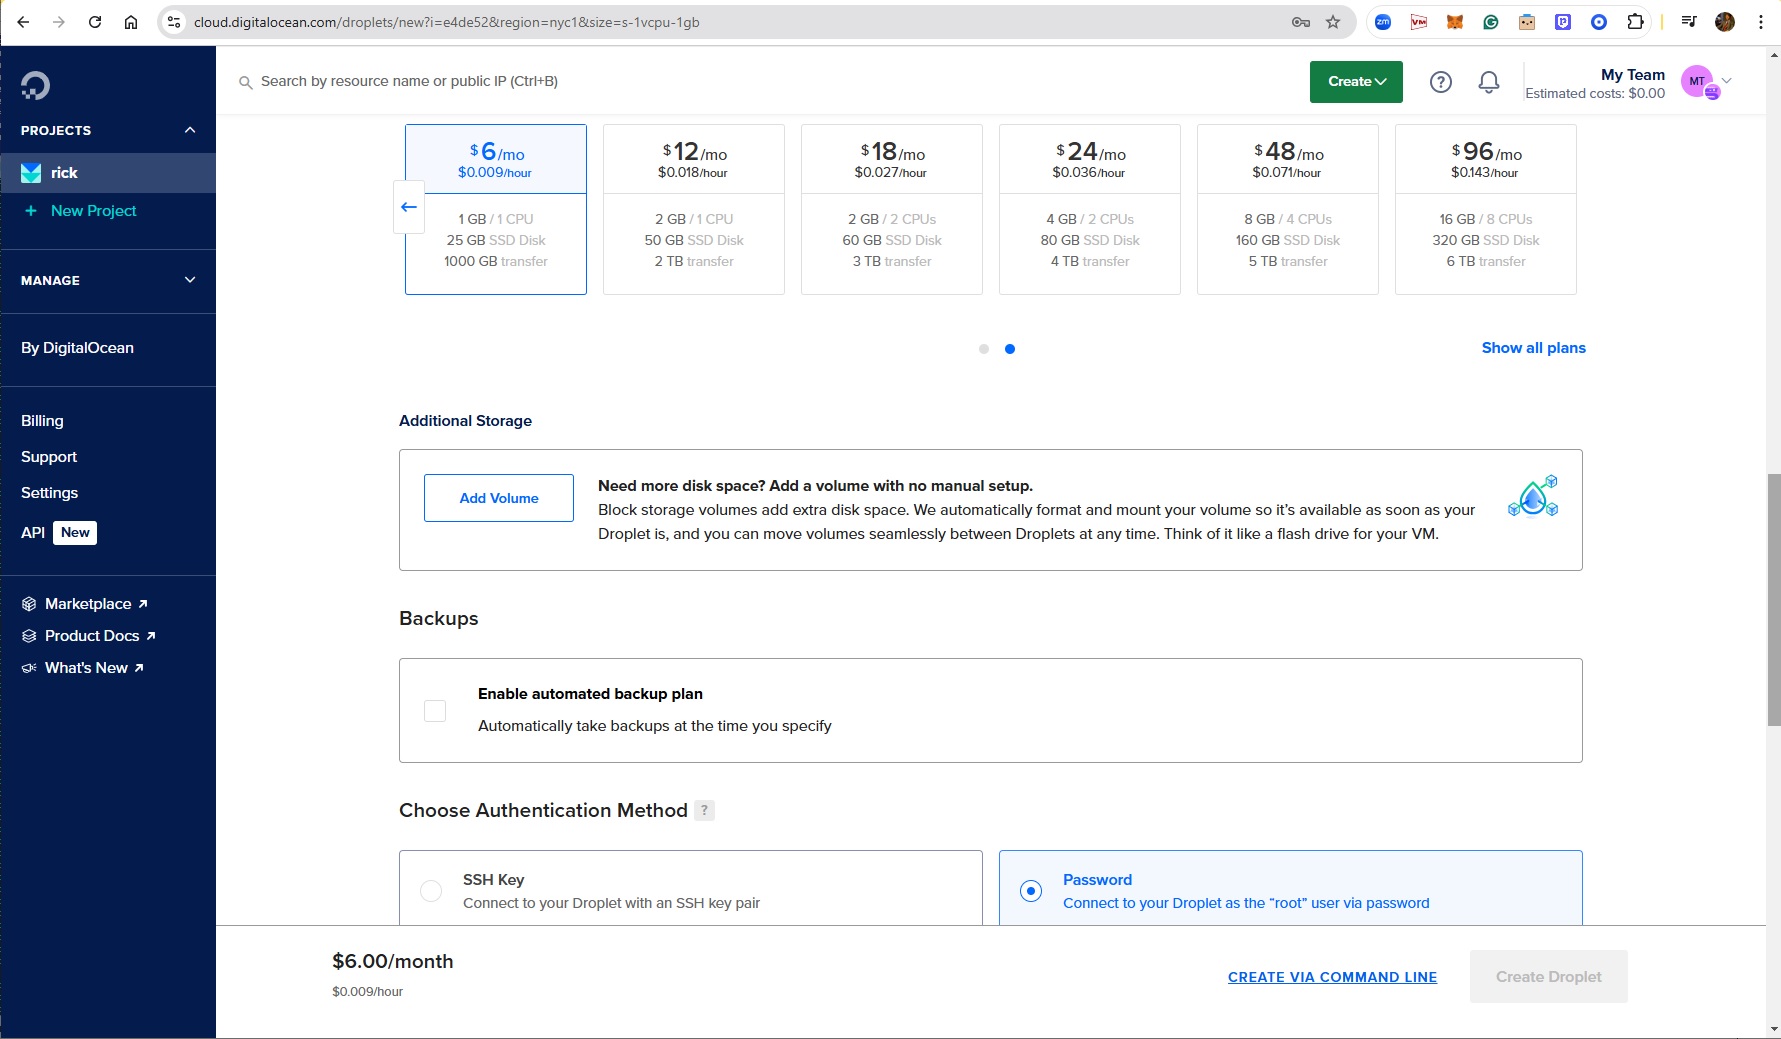This screenshot has width=1781, height=1039.
Task: Open Settings in the sidebar
Action: 49,493
